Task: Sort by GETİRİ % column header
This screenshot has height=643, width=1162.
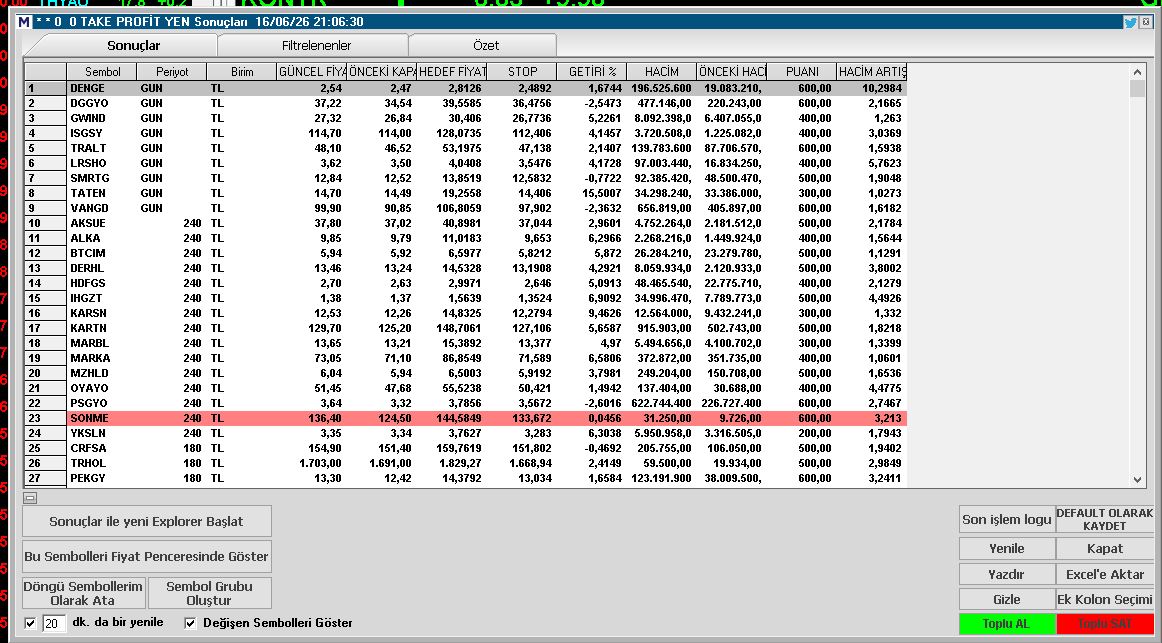Action: tap(592, 72)
